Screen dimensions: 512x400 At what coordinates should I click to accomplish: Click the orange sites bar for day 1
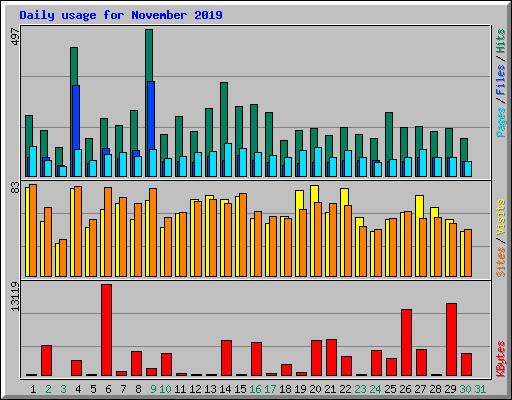(x=33, y=230)
